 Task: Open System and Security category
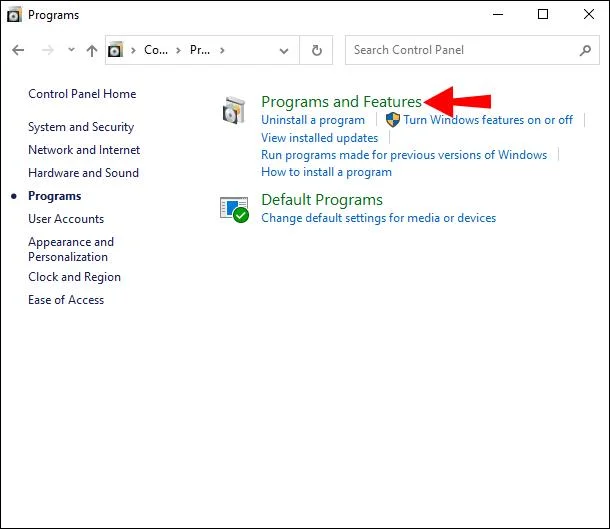coord(81,127)
